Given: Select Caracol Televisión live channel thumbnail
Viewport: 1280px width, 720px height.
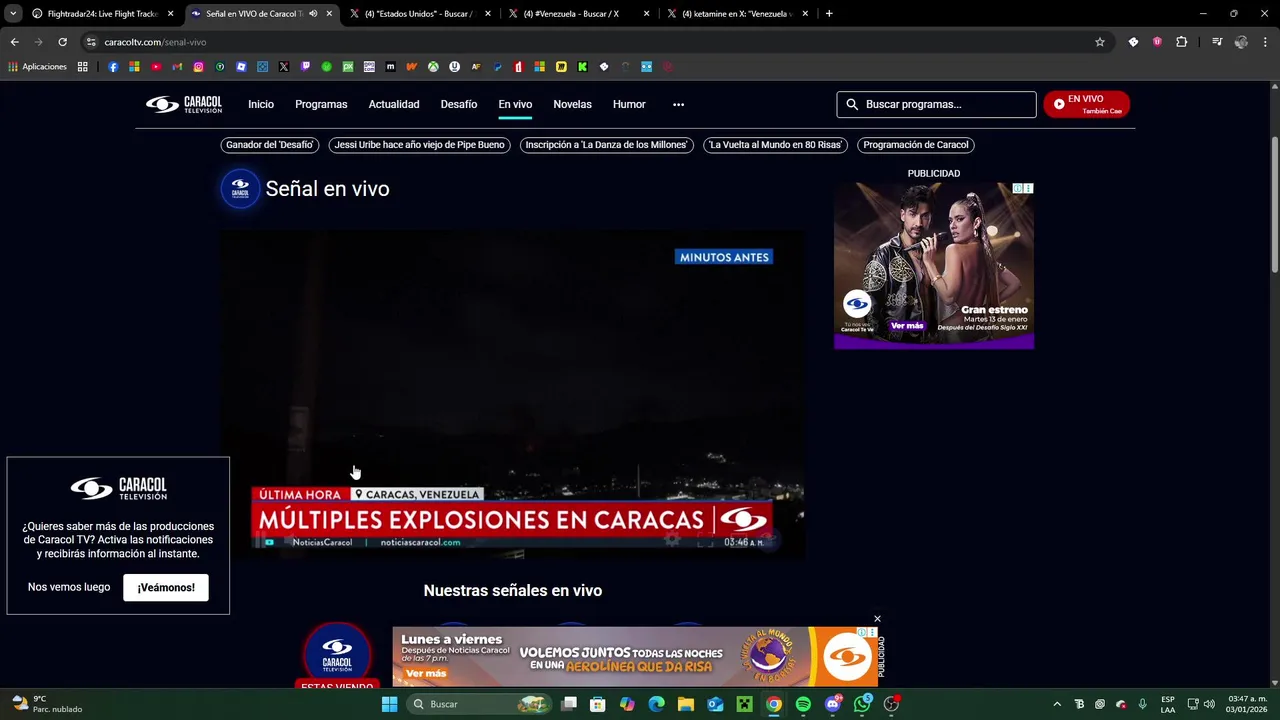Looking at the screenshot, I should click(x=337, y=654).
